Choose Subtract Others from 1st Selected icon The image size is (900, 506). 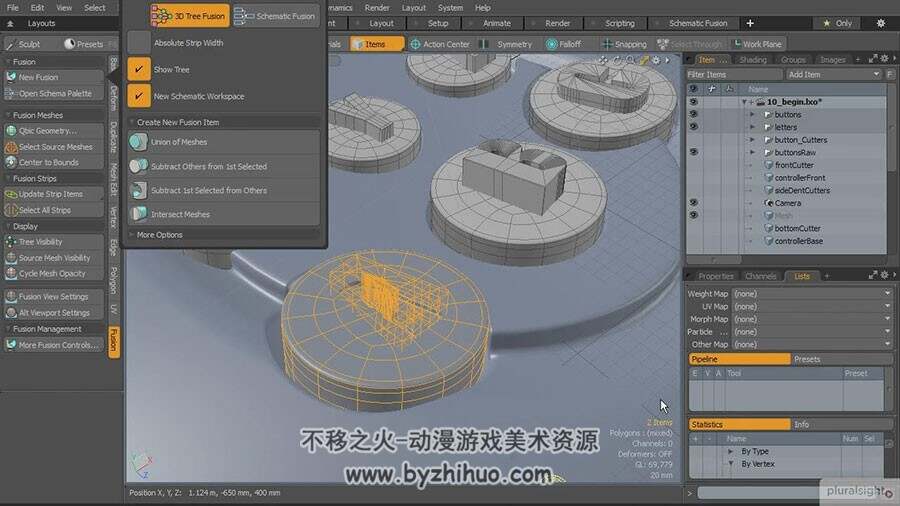pyautogui.click(x=138, y=166)
